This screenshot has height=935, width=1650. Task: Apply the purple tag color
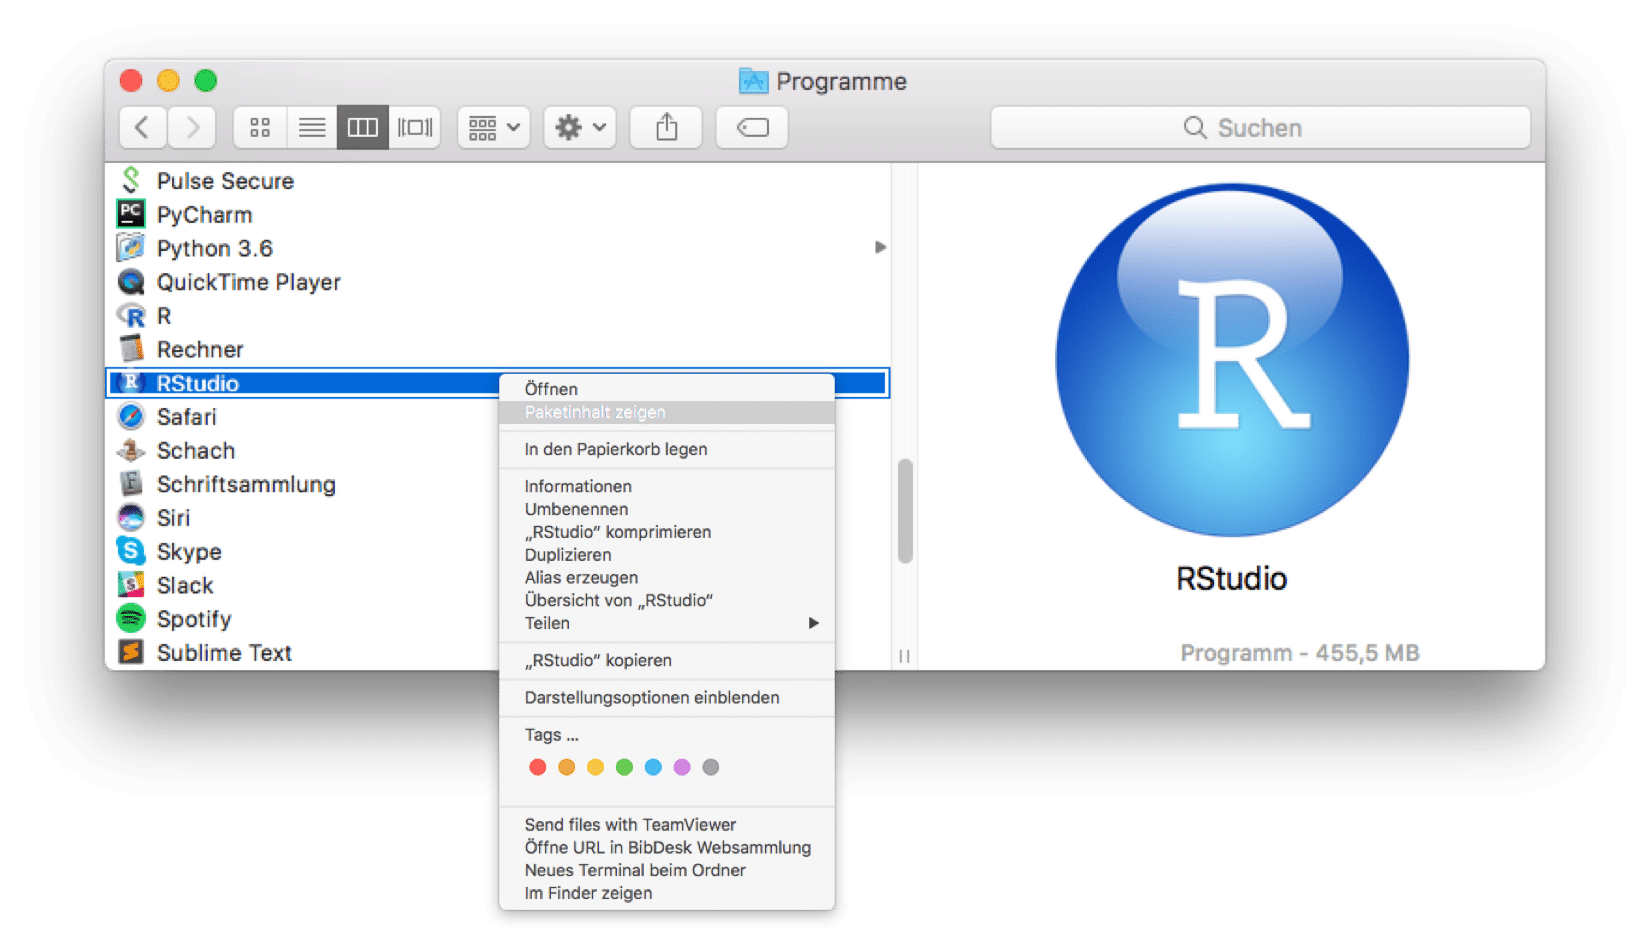point(682,767)
